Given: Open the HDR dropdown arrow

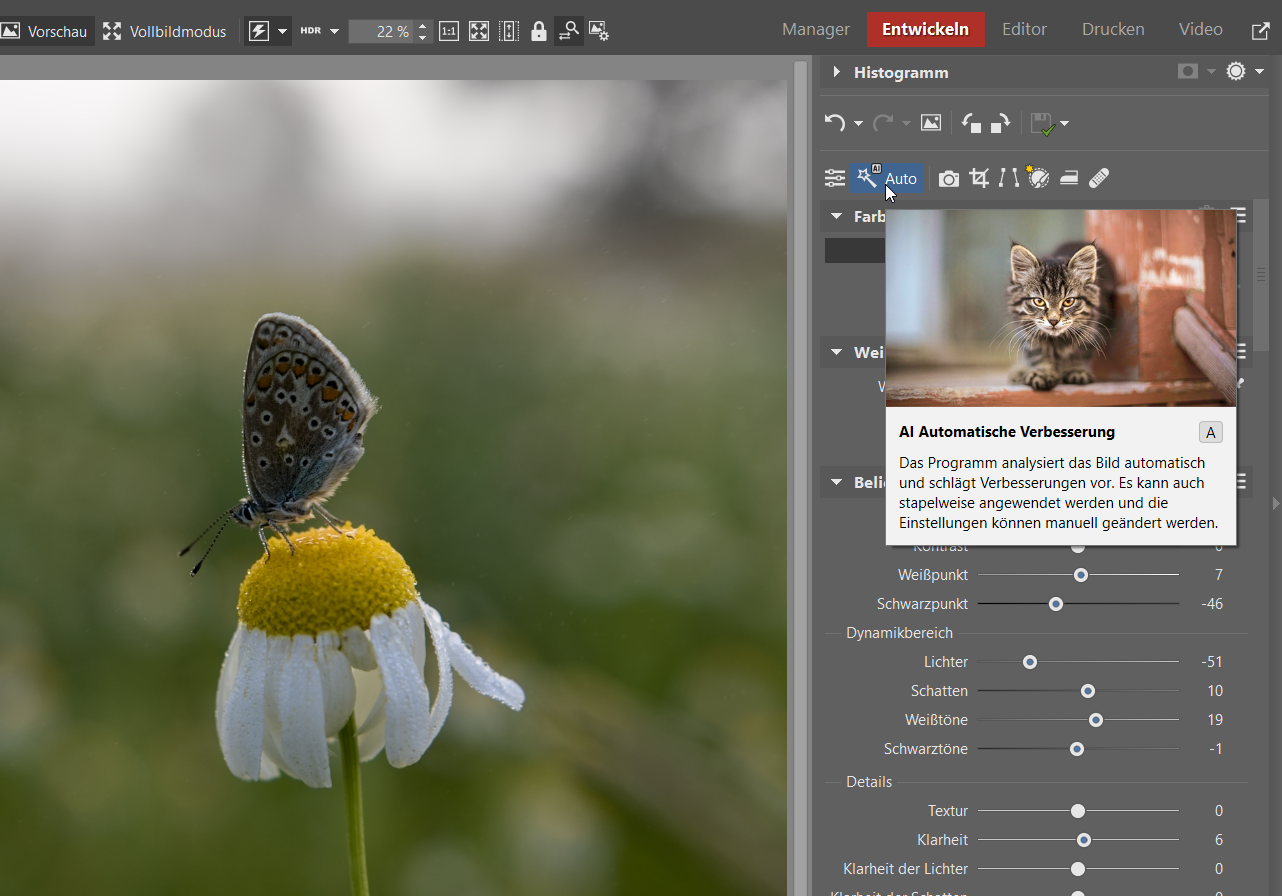Looking at the screenshot, I should click(334, 31).
